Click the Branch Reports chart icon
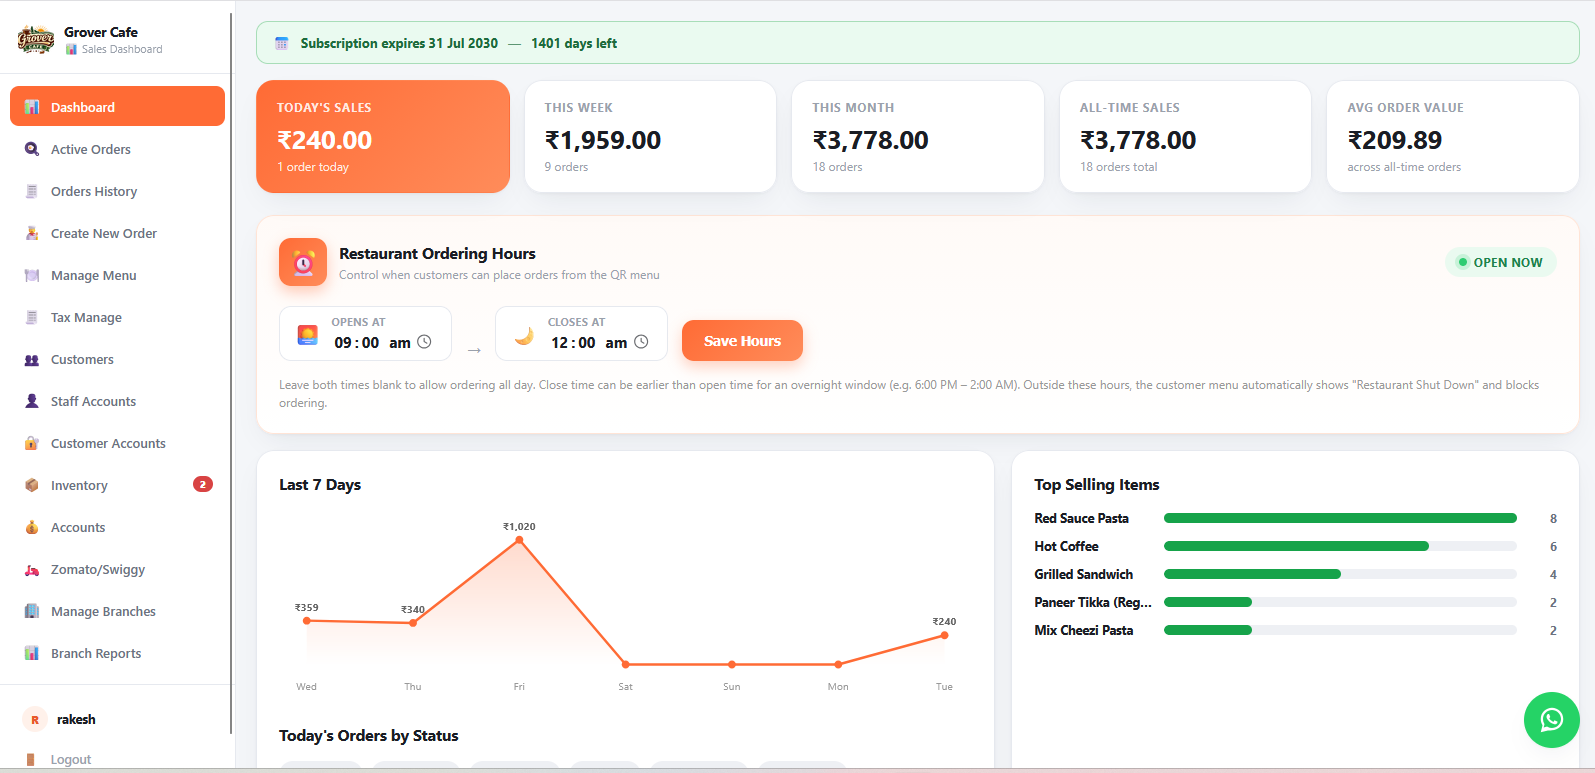 [32, 653]
